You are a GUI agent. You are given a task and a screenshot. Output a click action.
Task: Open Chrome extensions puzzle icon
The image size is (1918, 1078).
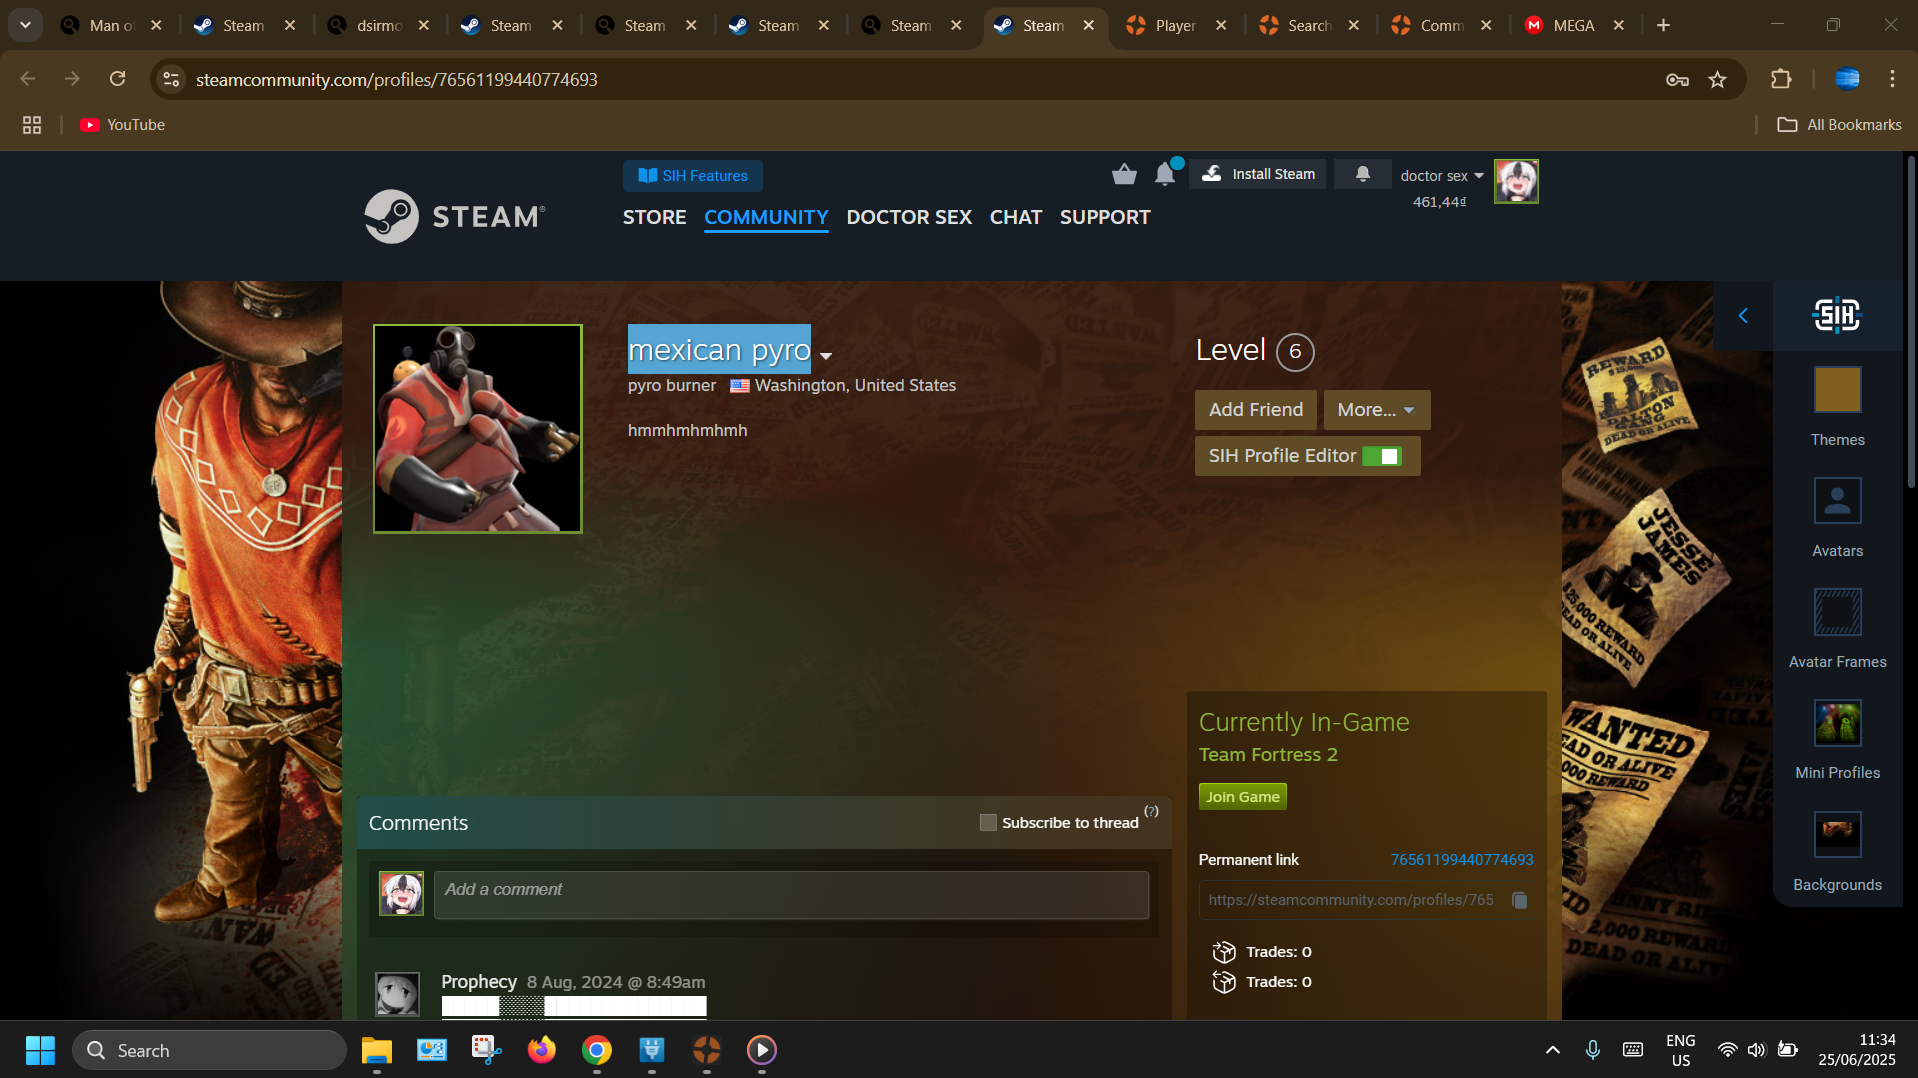pos(1780,79)
